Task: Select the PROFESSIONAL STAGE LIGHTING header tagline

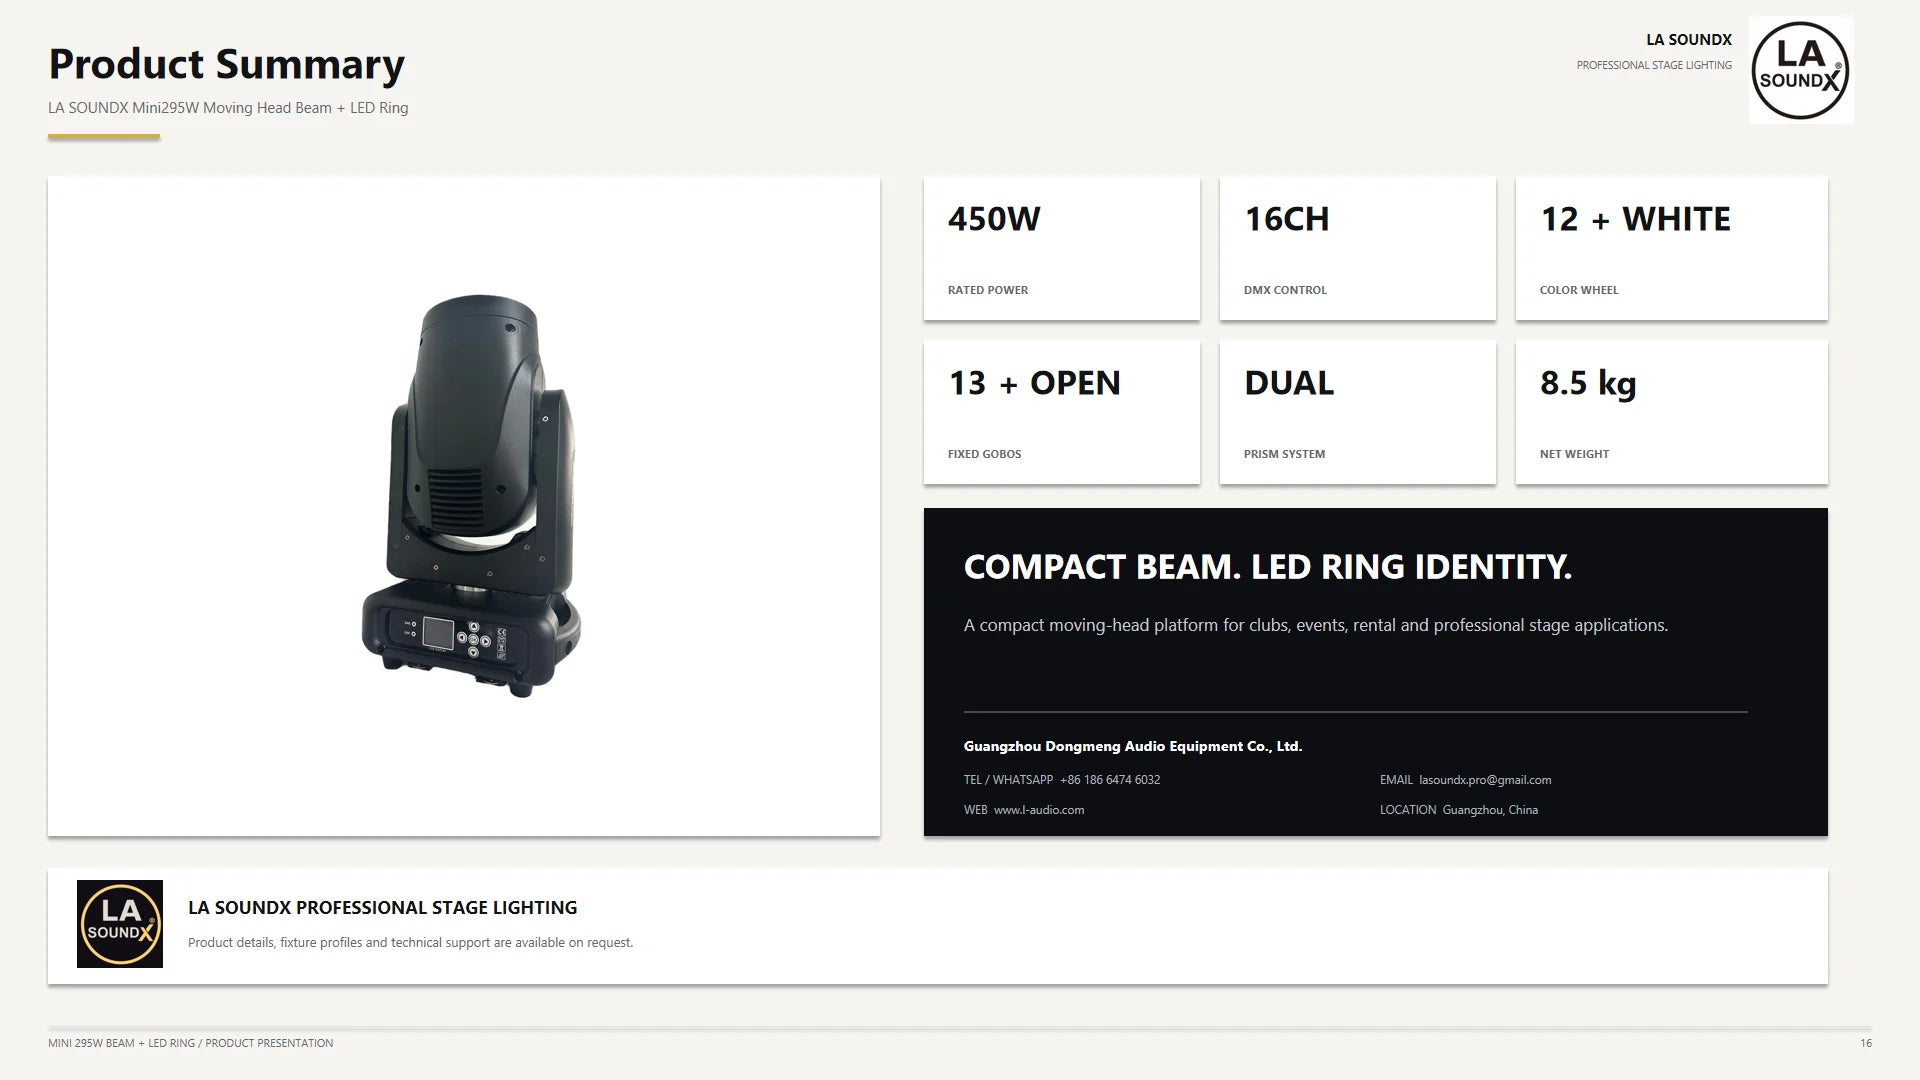Action: click(1654, 66)
